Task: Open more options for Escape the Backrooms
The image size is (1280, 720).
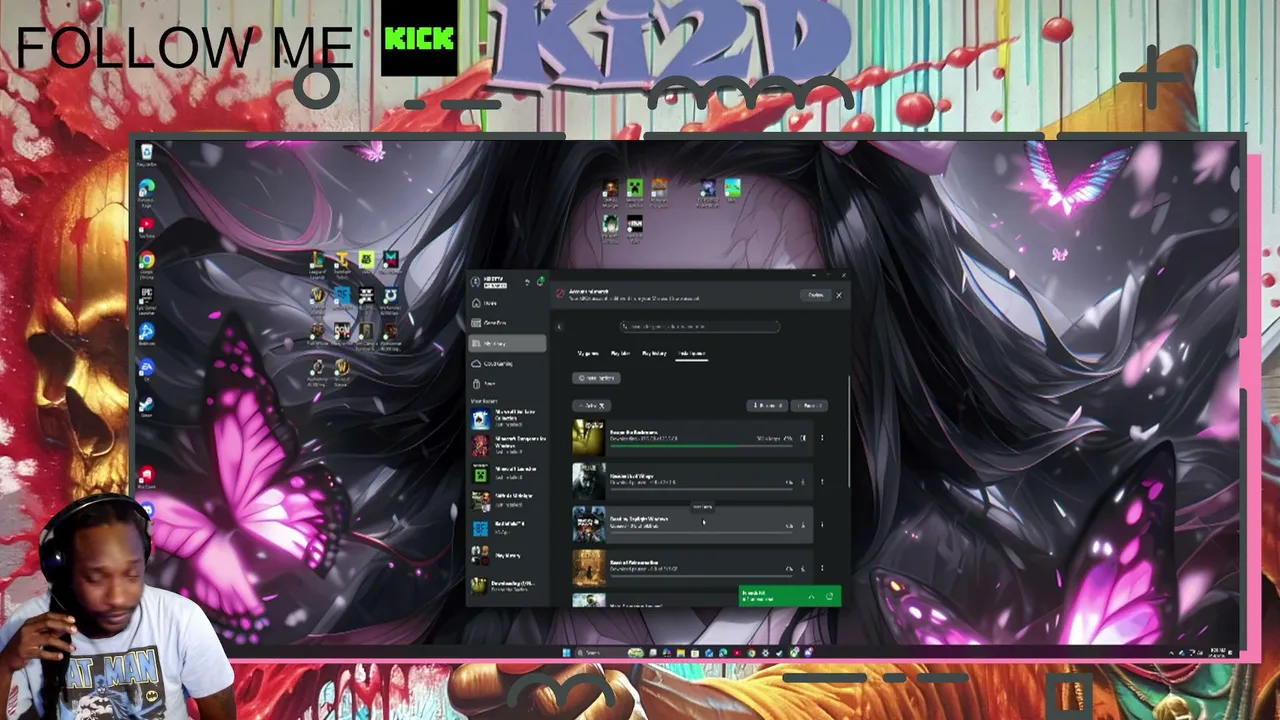Action: point(822,438)
